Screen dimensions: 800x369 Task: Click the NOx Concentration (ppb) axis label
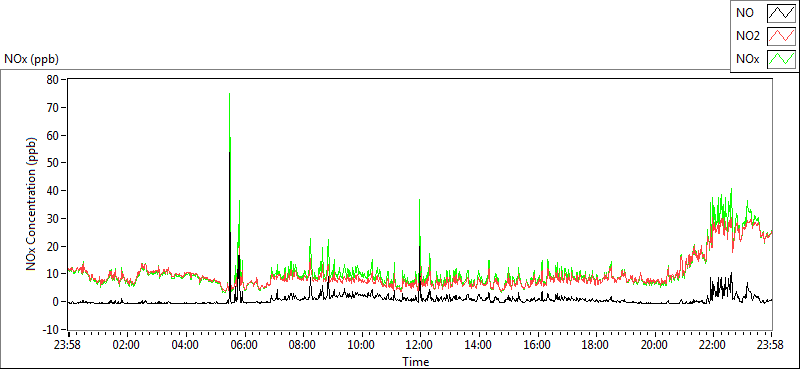click(x=32, y=204)
